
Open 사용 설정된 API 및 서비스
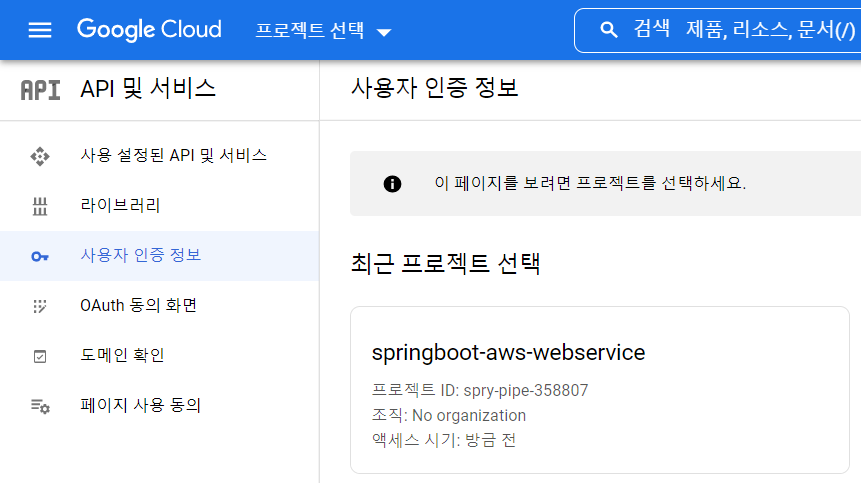point(159,156)
